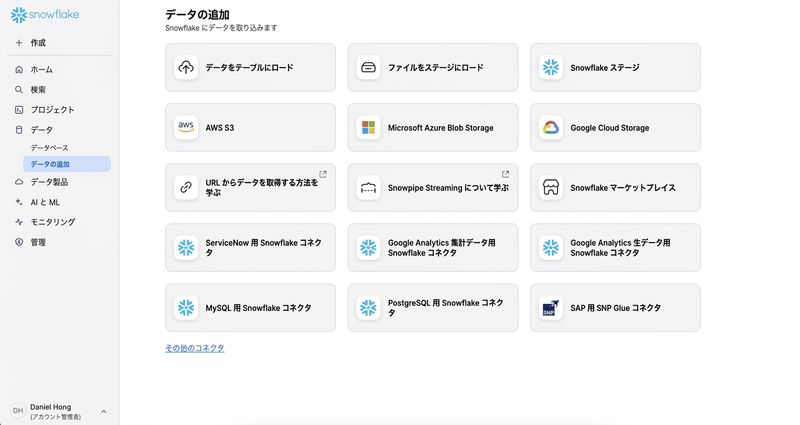800x425 pixels.
Task: Click the projects icon beside プロジェクト
Action: (19, 110)
